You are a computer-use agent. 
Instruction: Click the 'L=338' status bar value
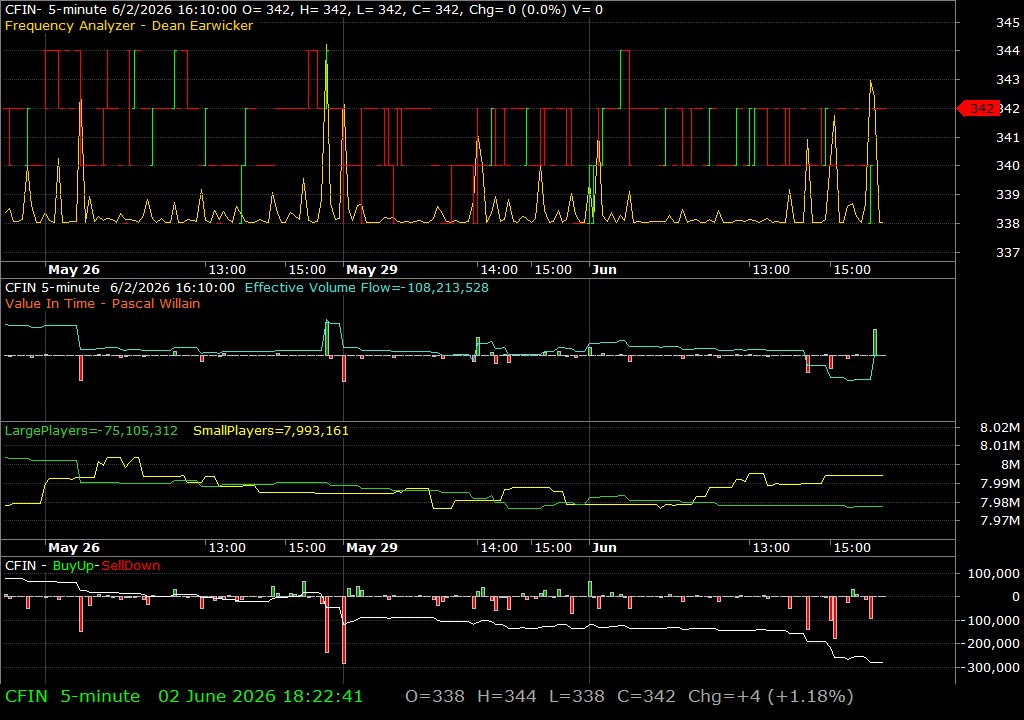click(x=577, y=696)
